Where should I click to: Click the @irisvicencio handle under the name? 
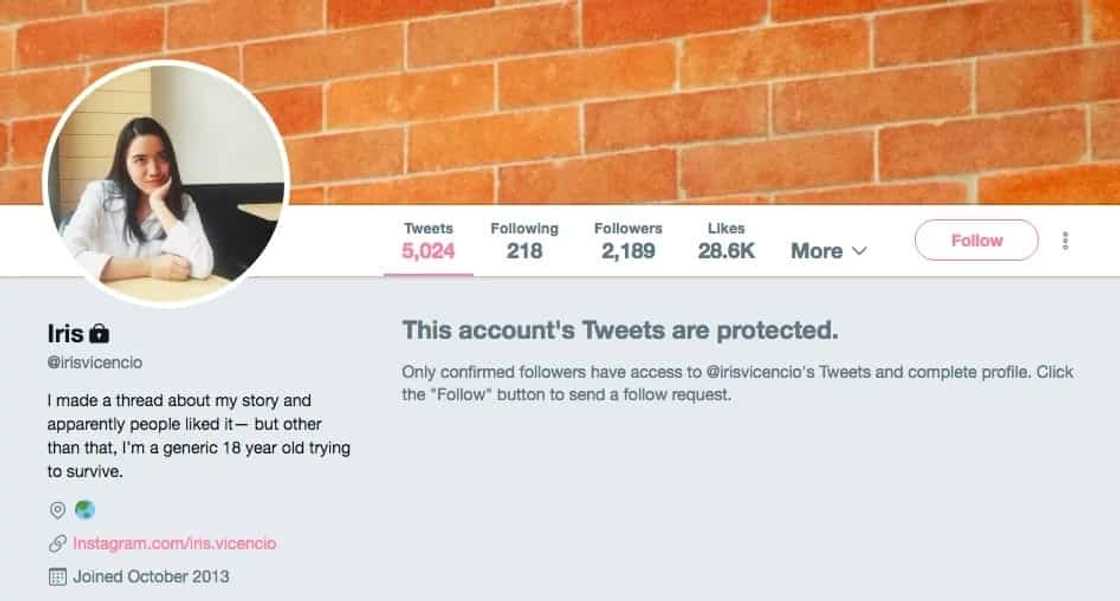coord(95,363)
